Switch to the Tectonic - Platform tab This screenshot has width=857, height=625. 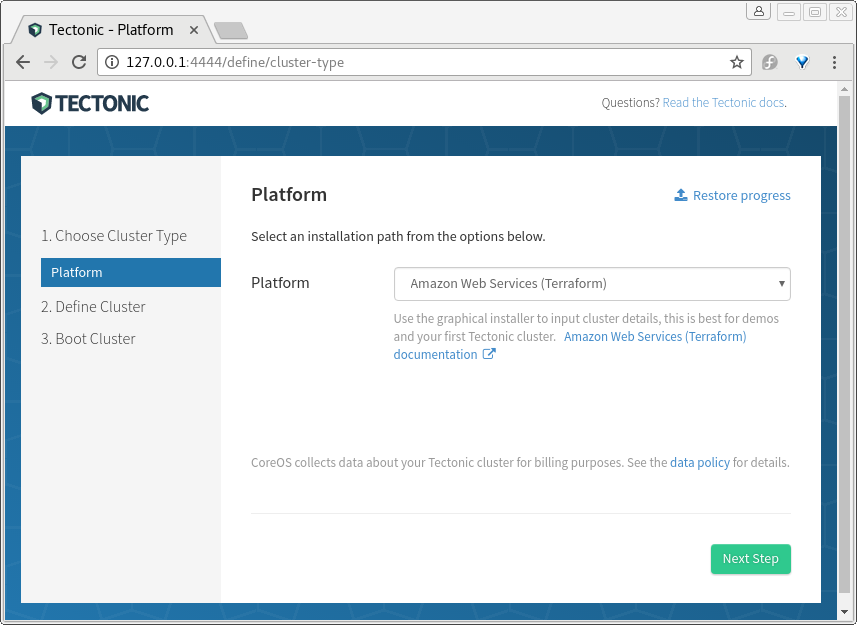pos(110,29)
